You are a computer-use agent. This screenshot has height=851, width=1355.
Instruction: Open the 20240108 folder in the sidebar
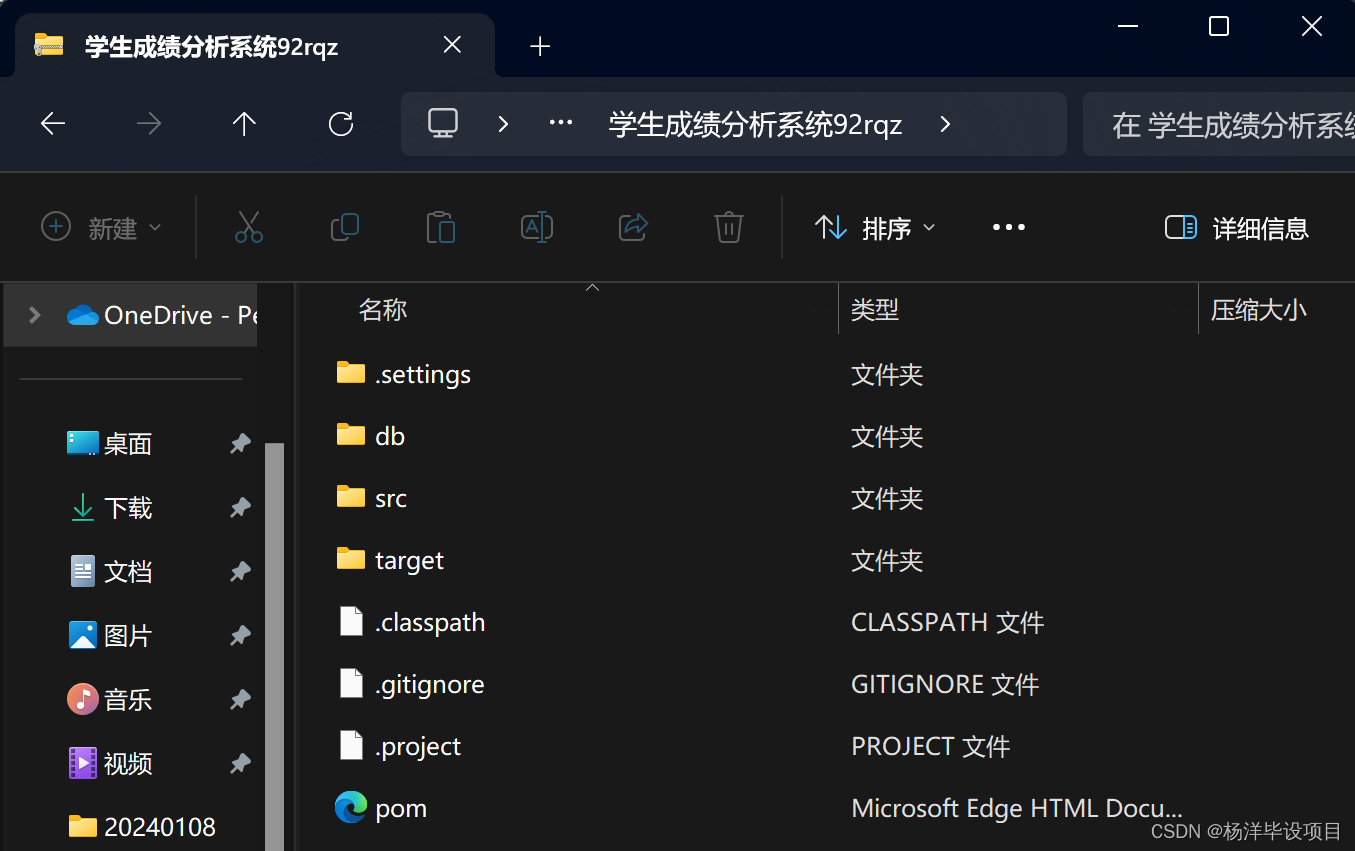click(x=141, y=827)
